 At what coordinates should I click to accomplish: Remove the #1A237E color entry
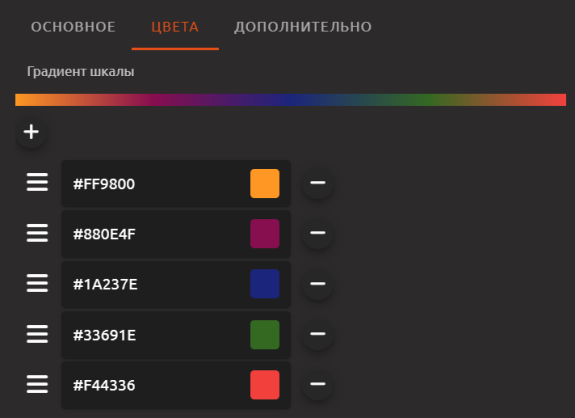click(x=318, y=283)
